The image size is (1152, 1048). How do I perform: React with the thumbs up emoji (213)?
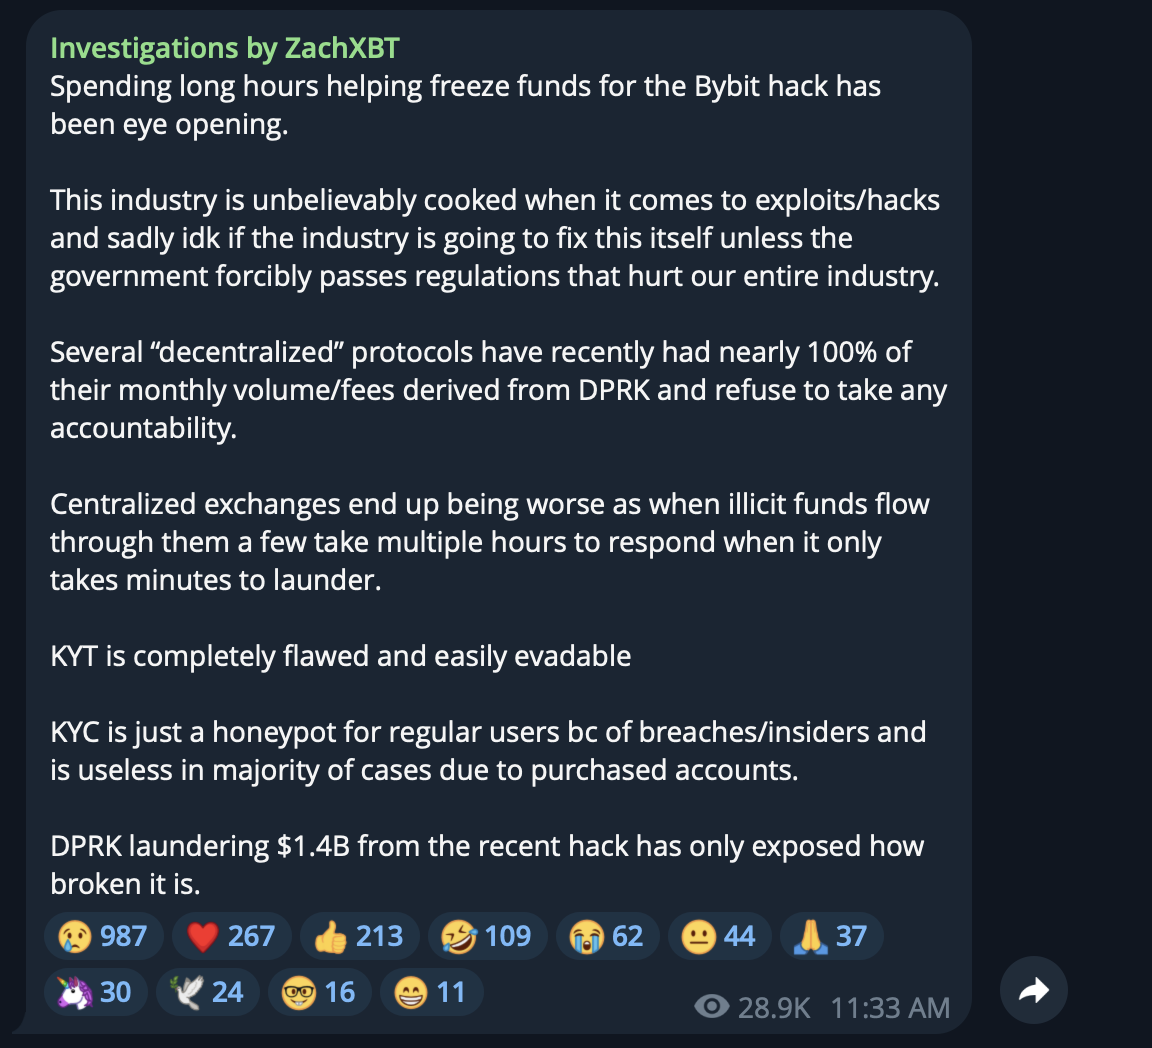click(x=358, y=936)
